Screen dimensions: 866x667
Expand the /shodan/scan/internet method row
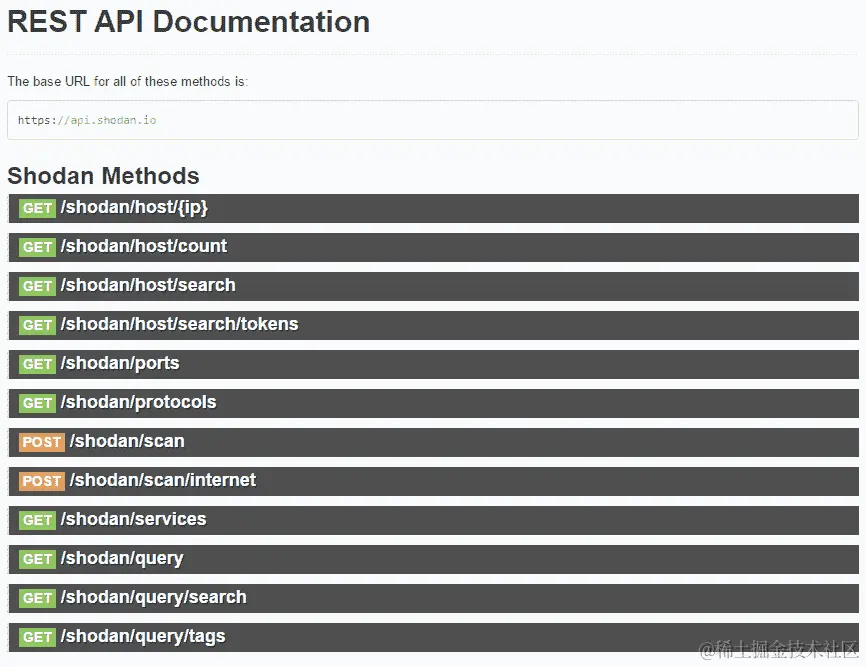[434, 481]
